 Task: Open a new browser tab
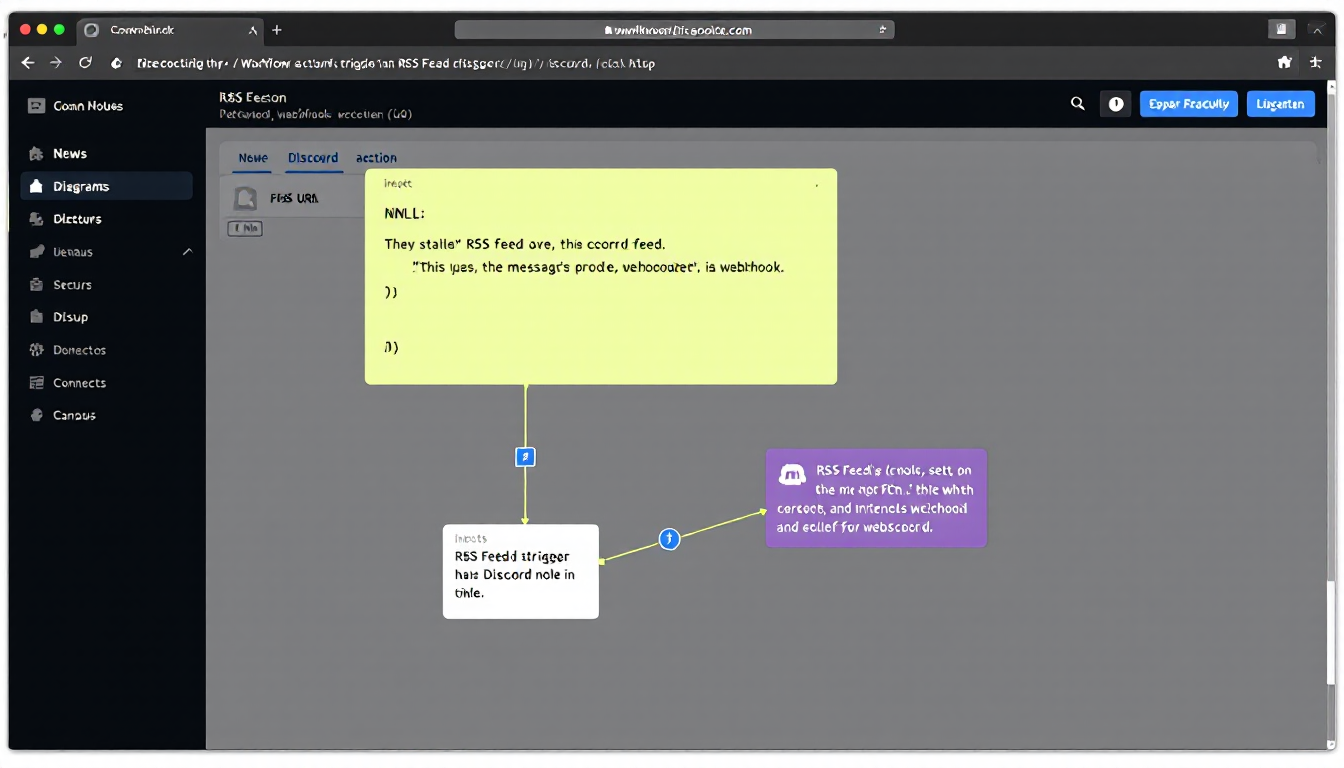click(x=277, y=30)
